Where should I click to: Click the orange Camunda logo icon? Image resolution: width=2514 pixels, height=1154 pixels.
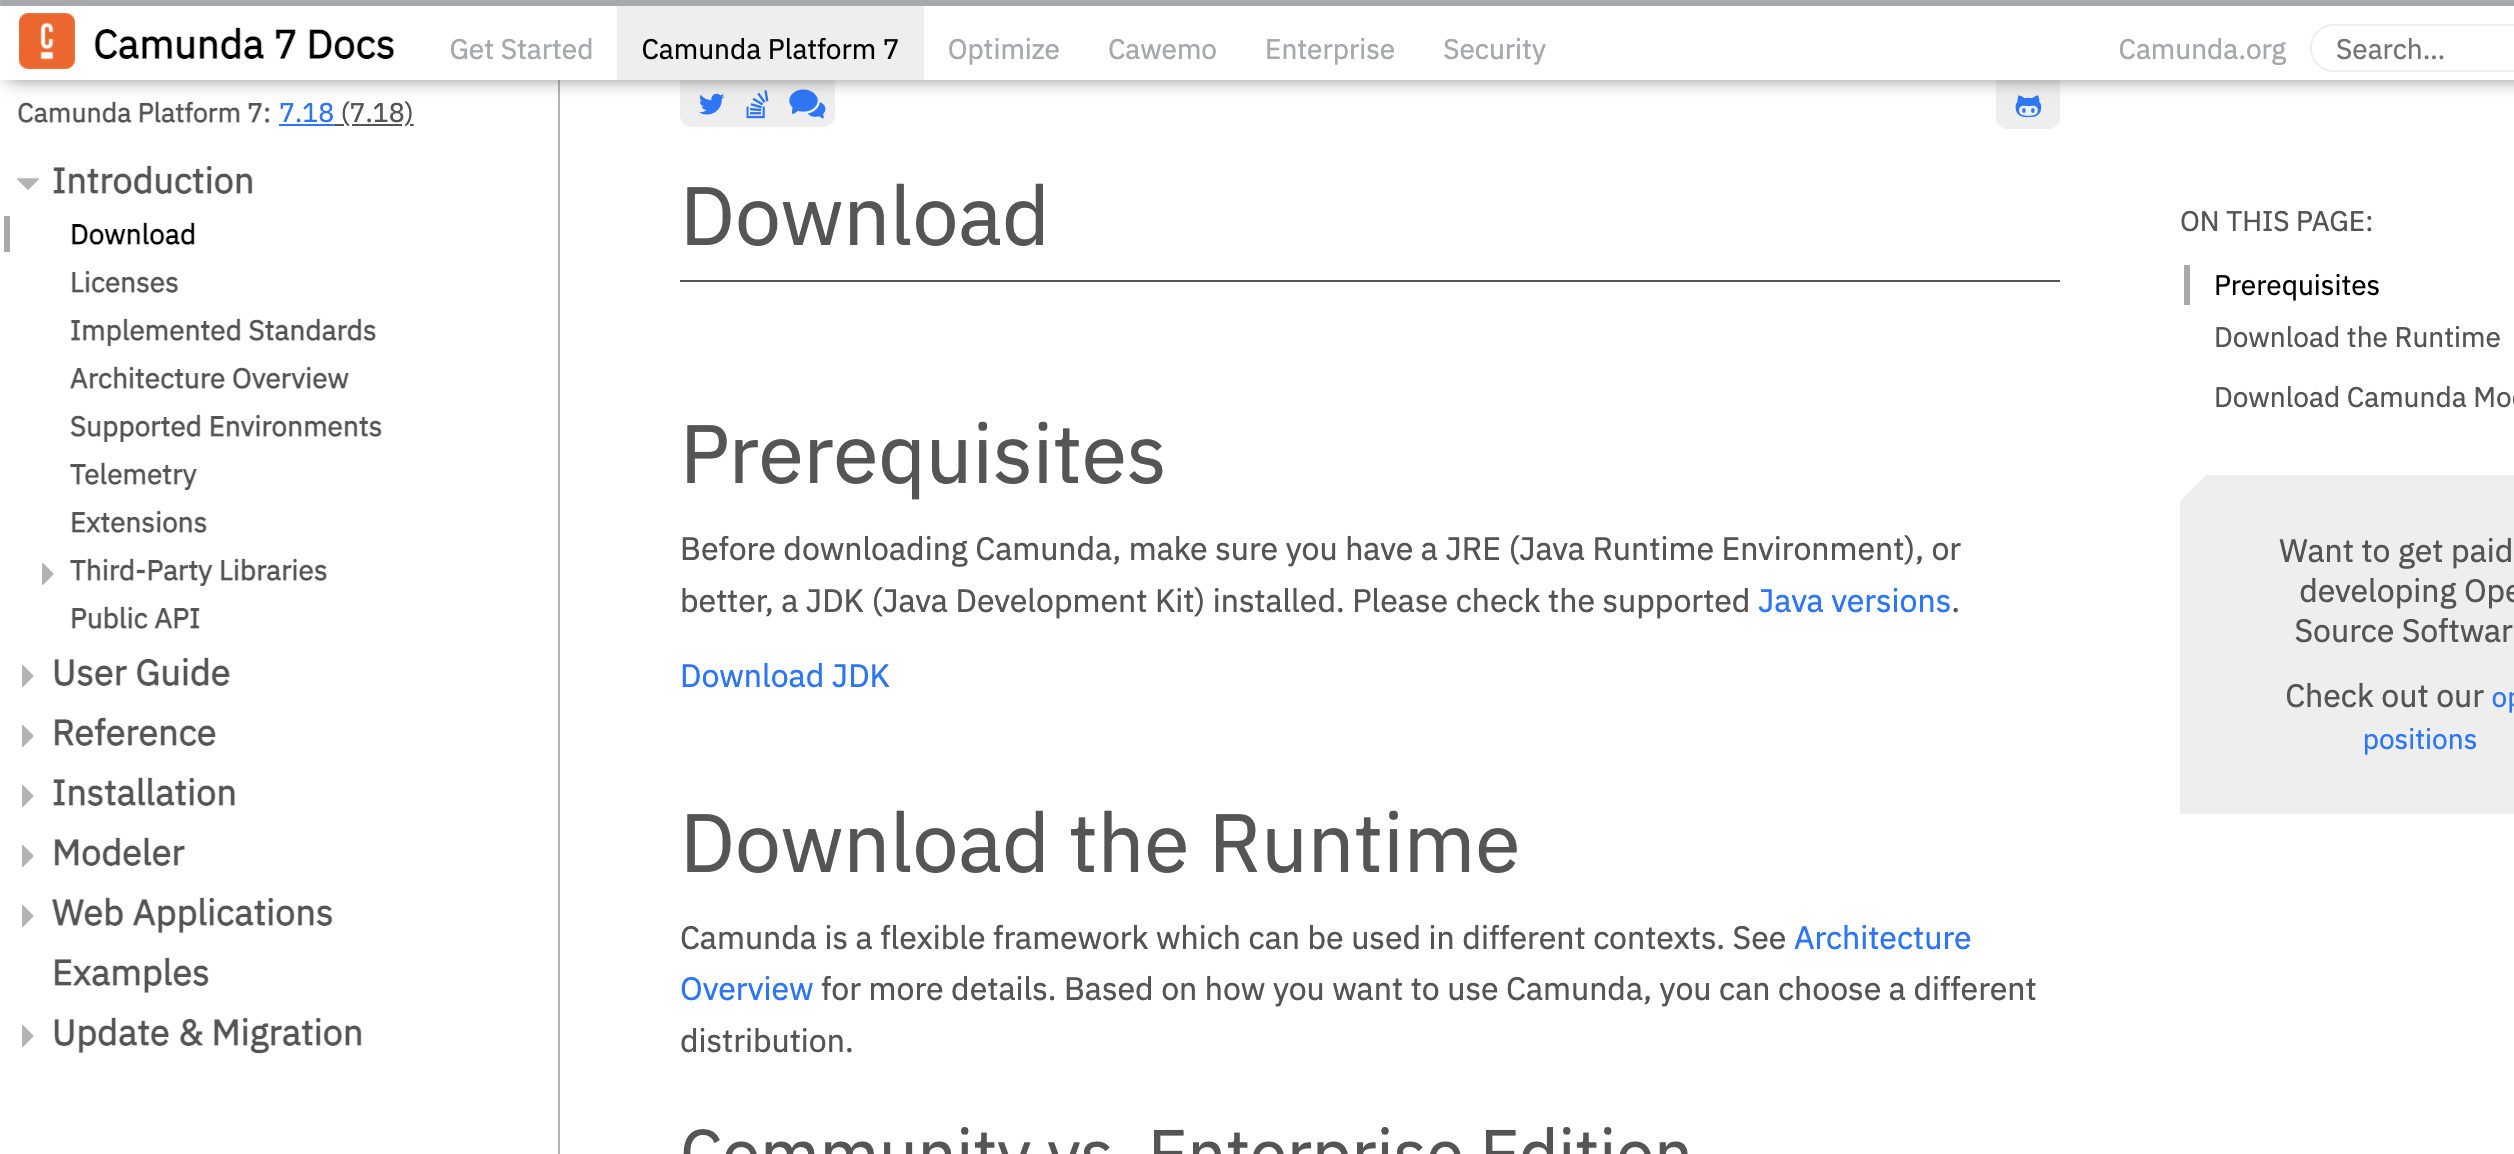click(47, 42)
